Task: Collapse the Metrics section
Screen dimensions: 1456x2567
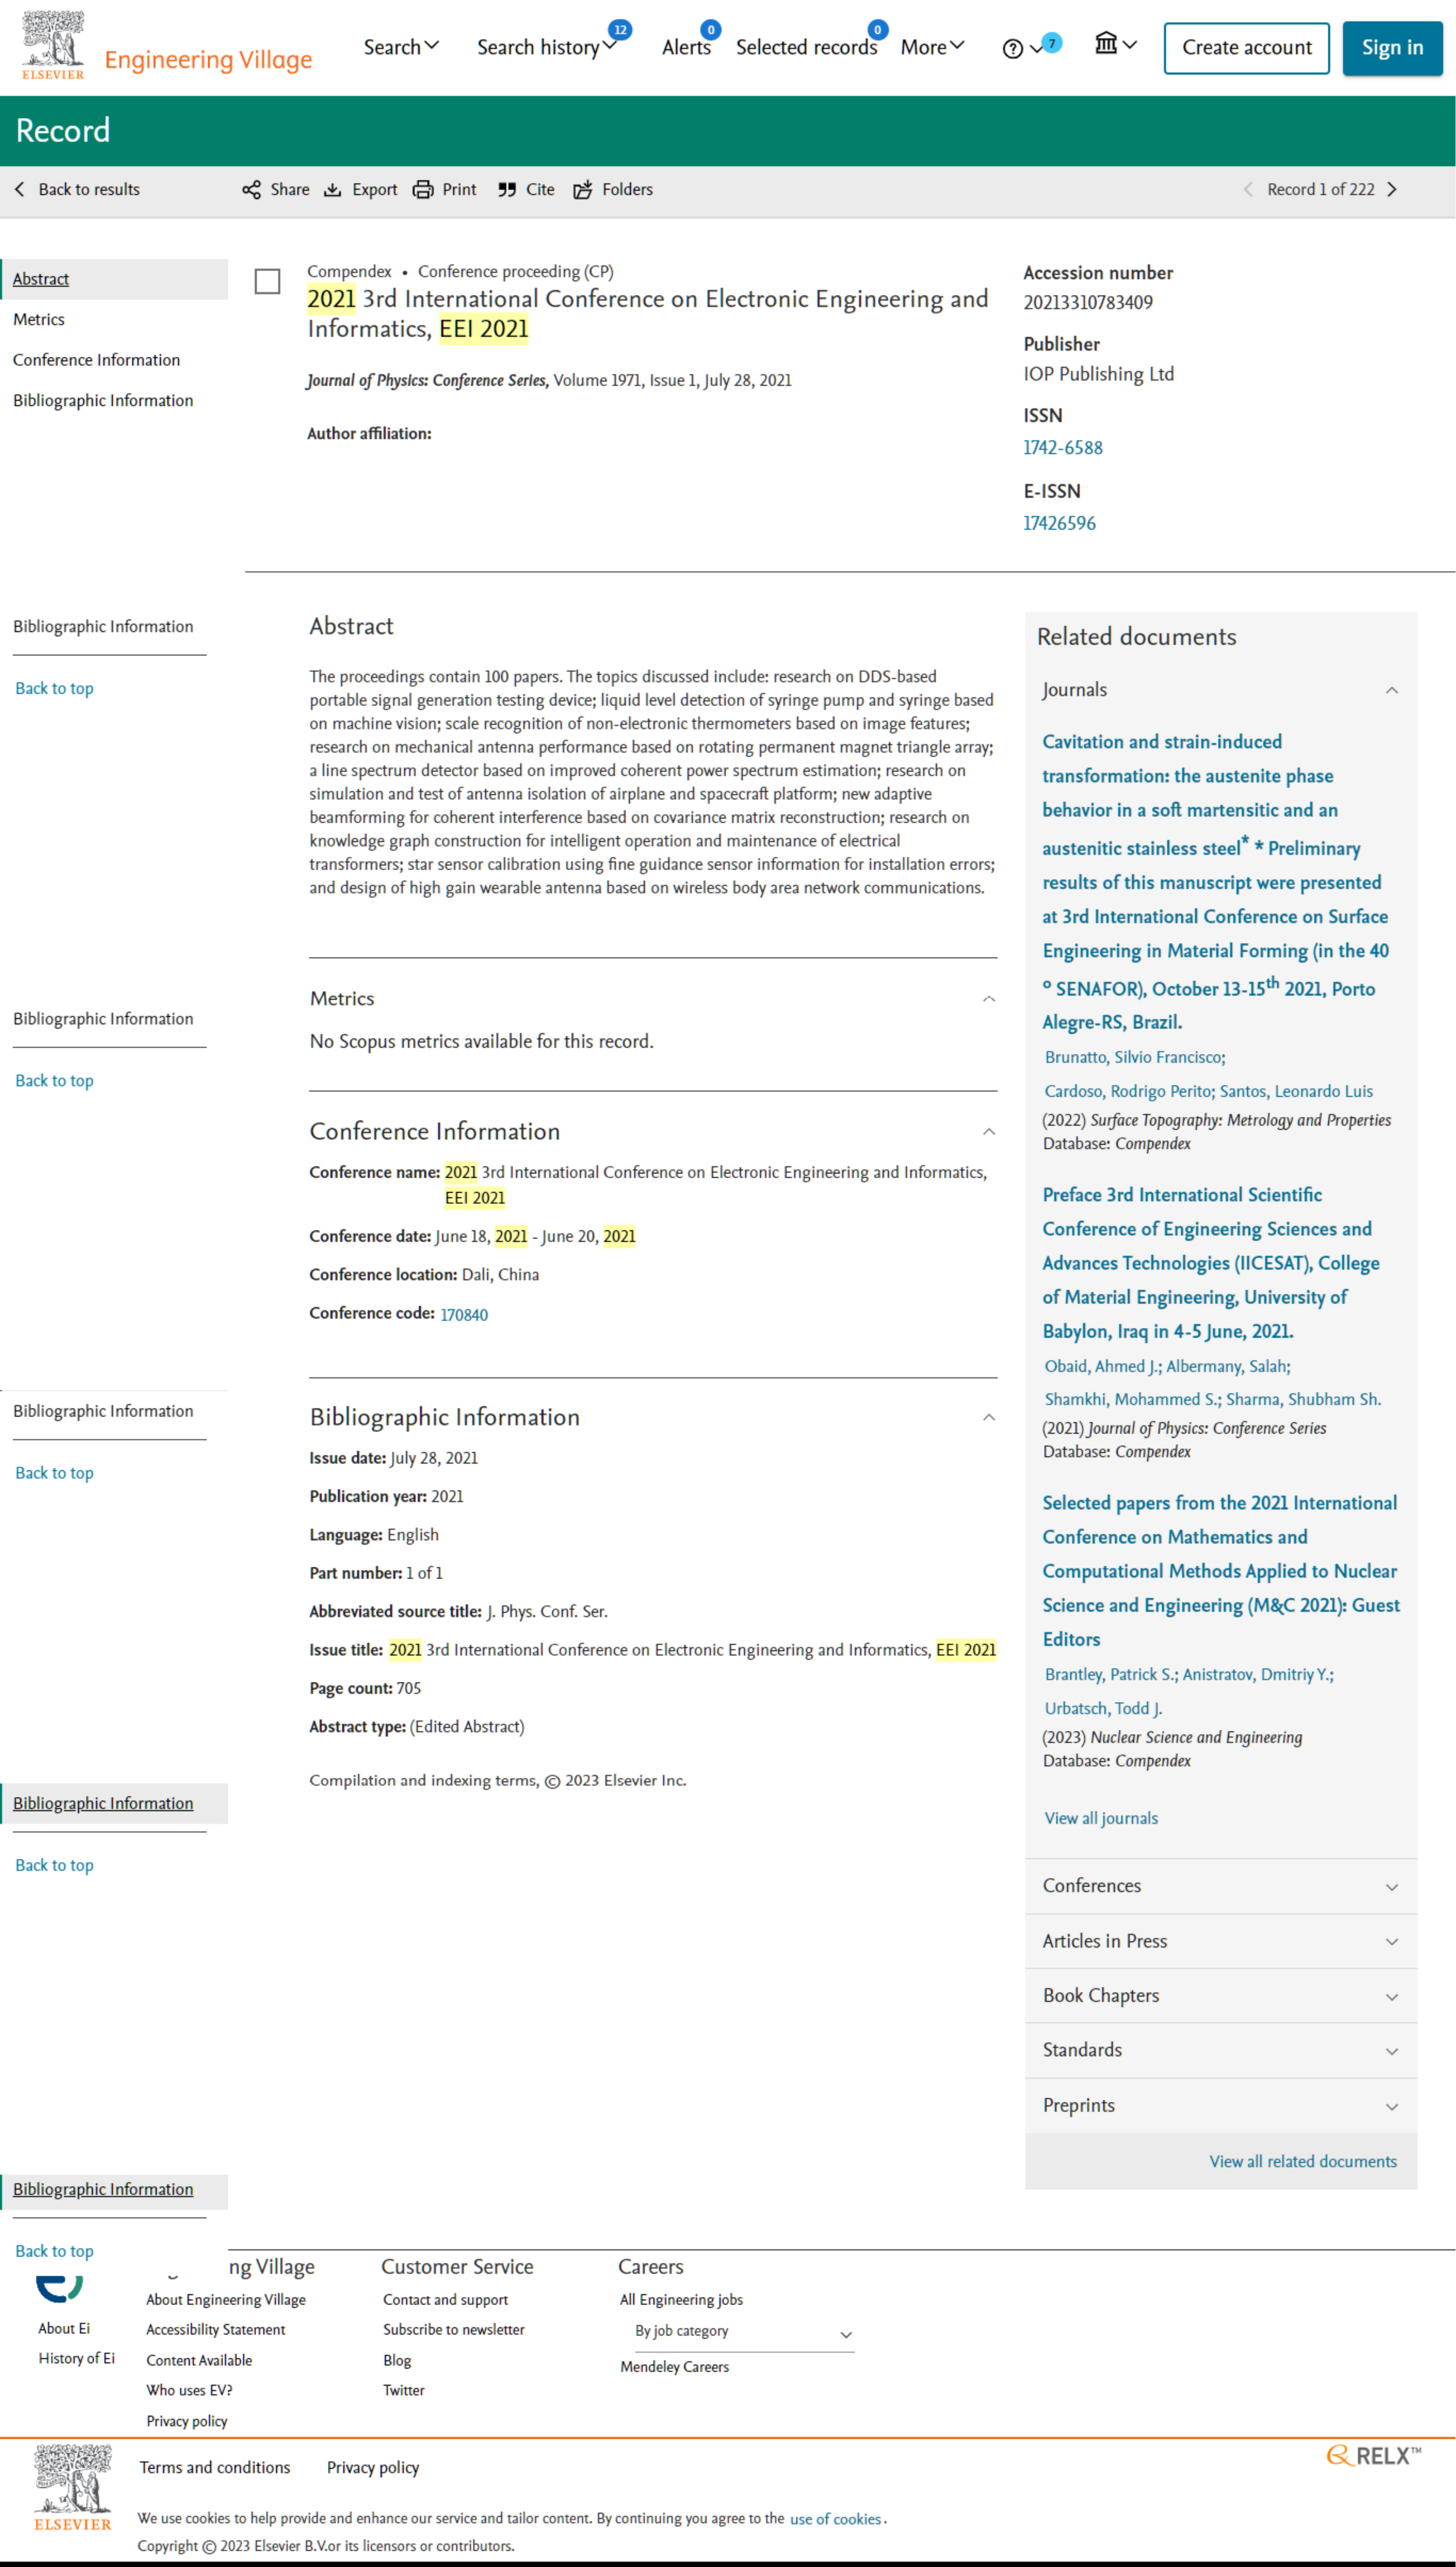Action: click(989, 999)
